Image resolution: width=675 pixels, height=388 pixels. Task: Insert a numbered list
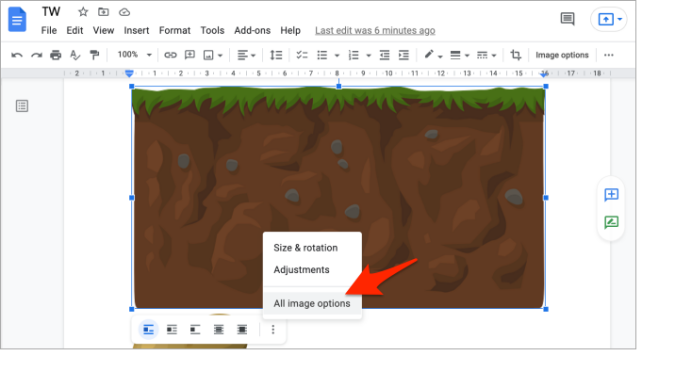(x=353, y=55)
